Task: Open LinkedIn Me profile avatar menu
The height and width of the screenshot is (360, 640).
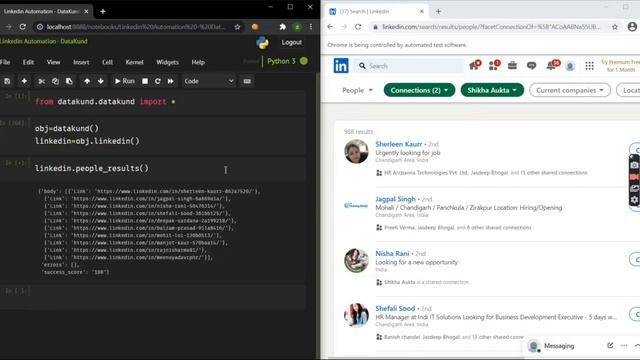Action: [x=570, y=66]
